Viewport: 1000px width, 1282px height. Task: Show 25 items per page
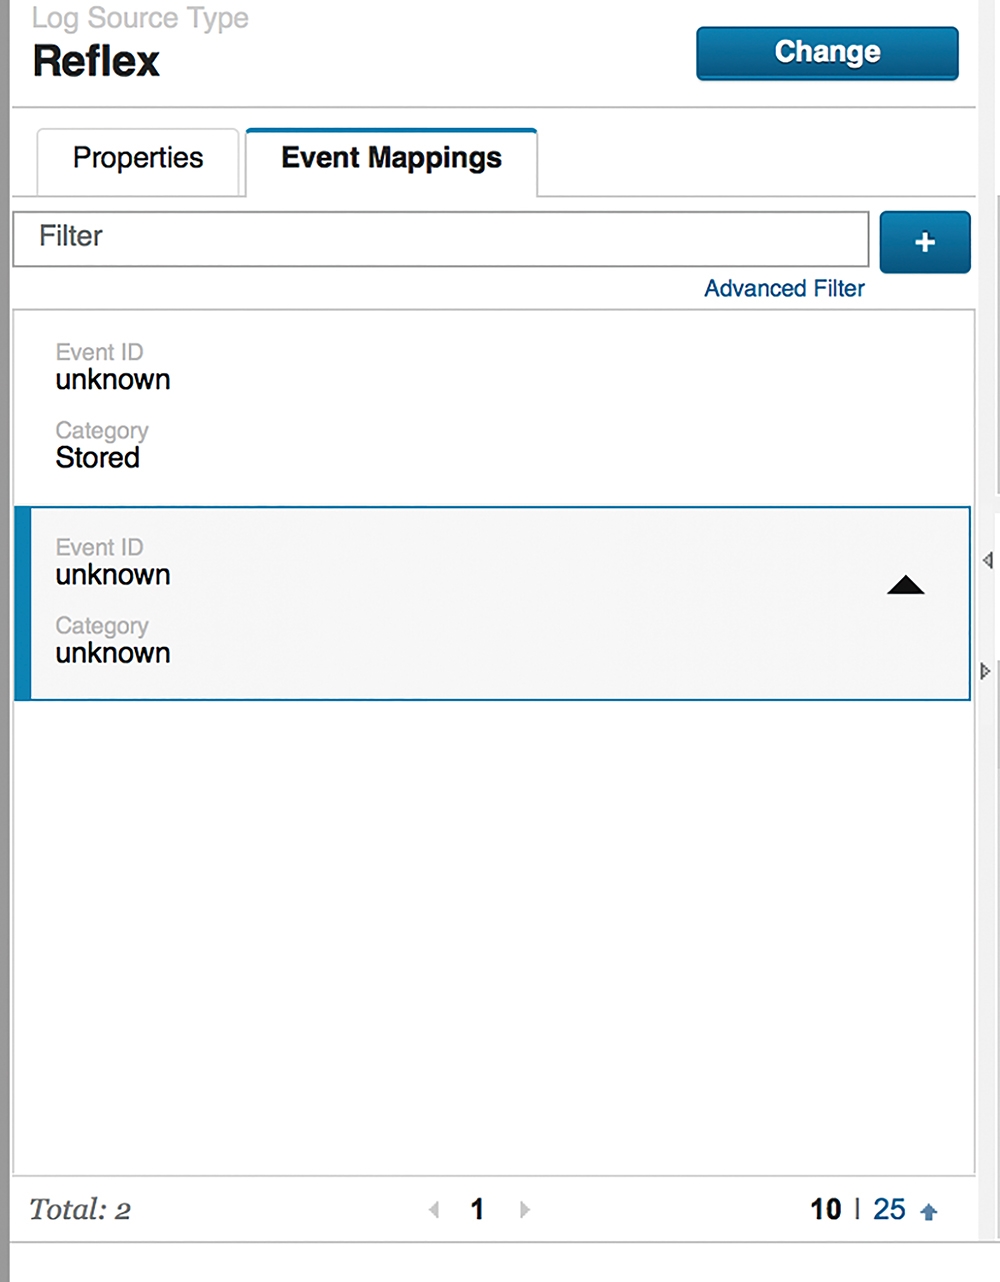pyautogui.click(x=889, y=1210)
